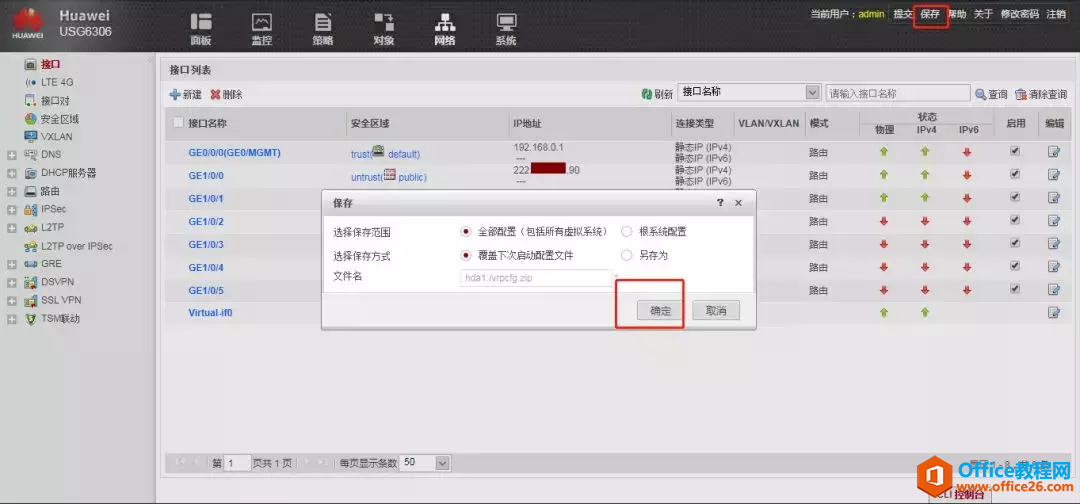Screen dimensions: 1080x504
Task: Toggle enable checkbox for GE1/0/5 row
Action: point(1015,288)
